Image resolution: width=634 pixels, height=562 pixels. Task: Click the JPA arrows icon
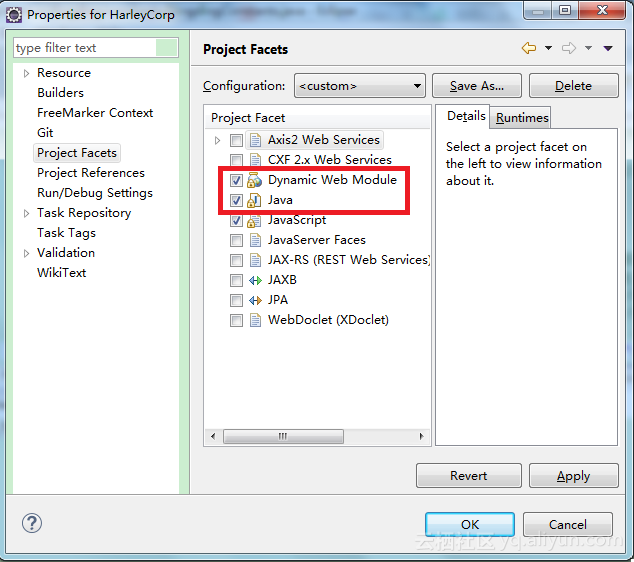click(x=255, y=300)
